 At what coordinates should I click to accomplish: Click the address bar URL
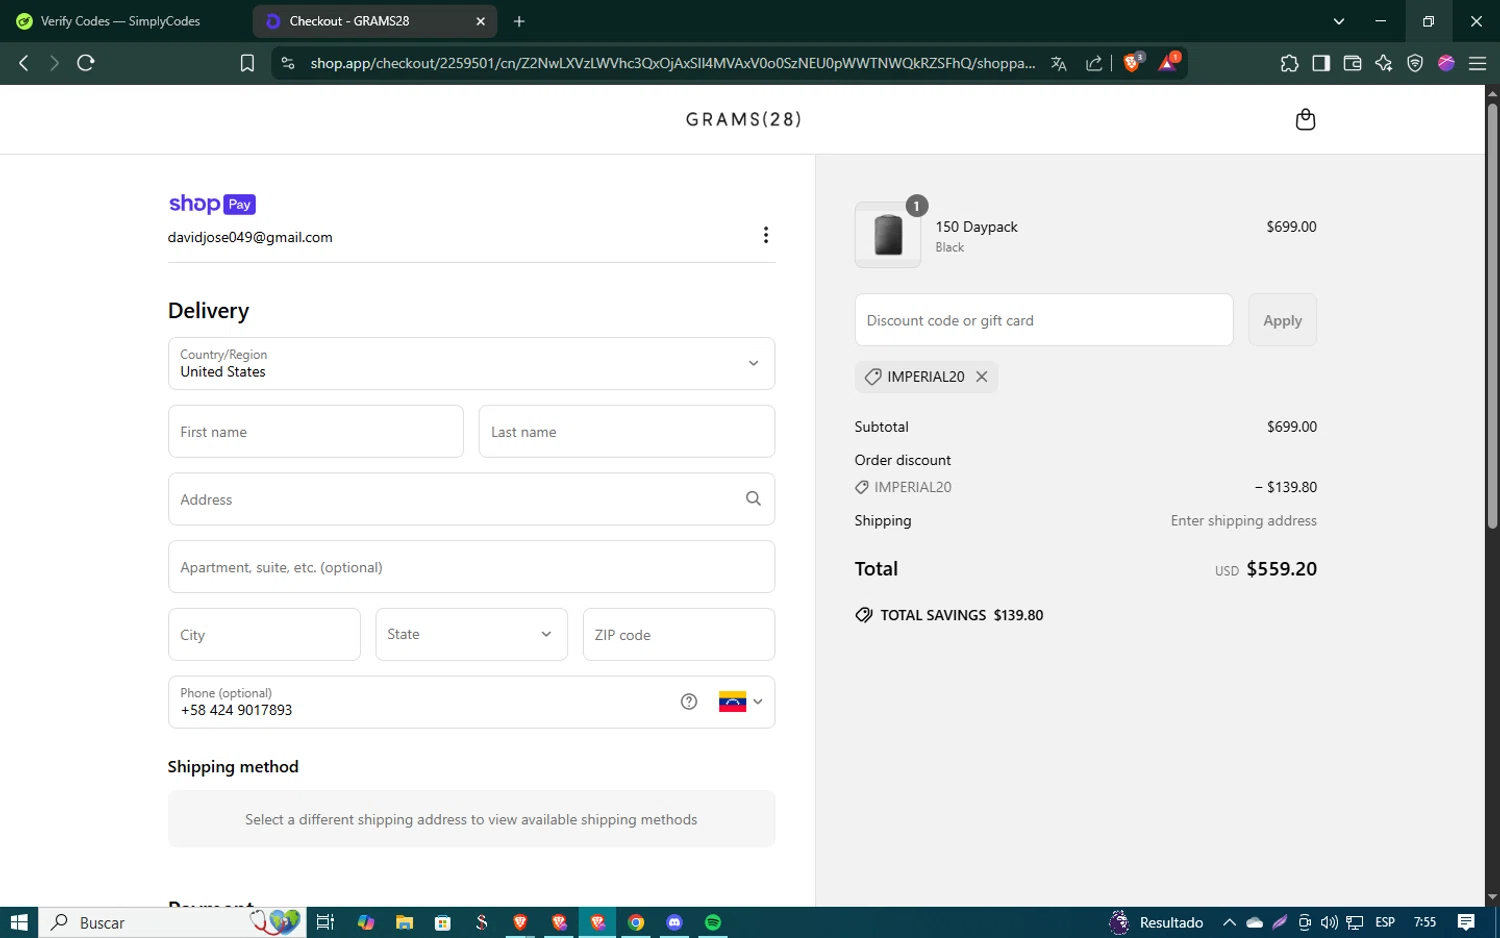[672, 63]
